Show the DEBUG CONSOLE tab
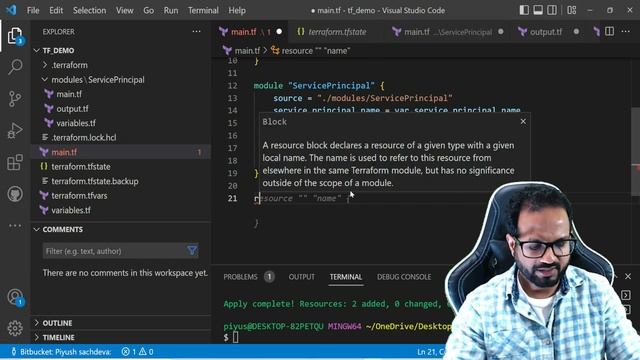 click(x=404, y=277)
